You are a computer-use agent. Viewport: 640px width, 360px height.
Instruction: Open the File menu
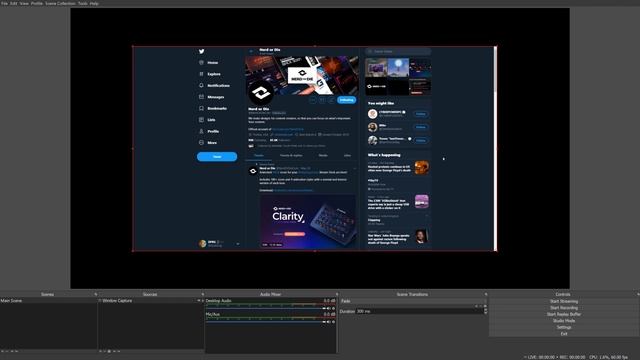4,3
